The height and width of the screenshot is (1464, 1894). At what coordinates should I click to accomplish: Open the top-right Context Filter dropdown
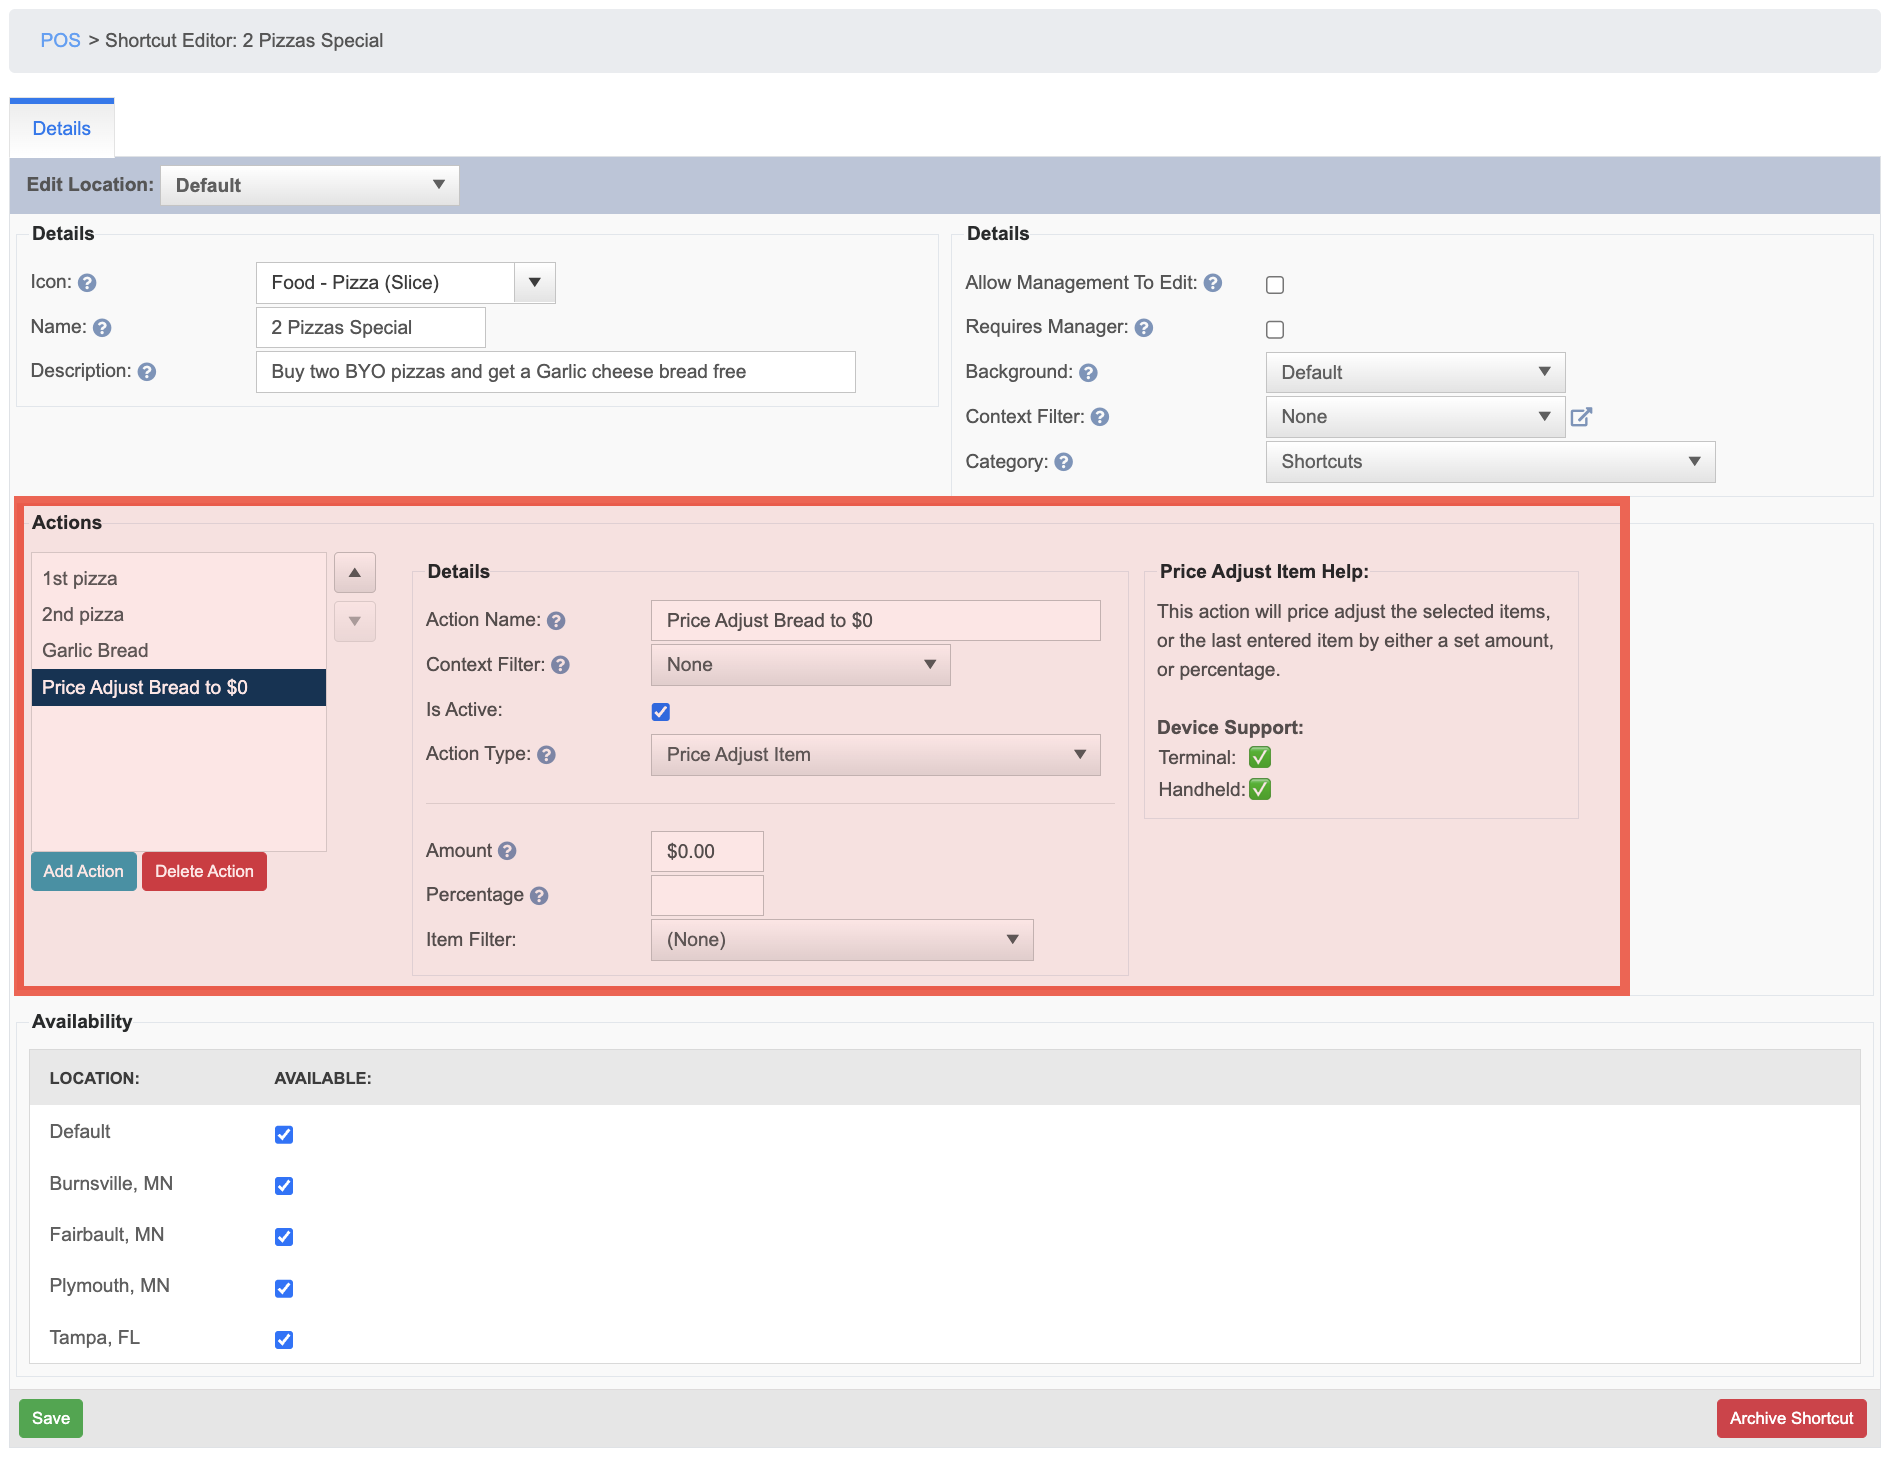click(x=1415, y=417)
